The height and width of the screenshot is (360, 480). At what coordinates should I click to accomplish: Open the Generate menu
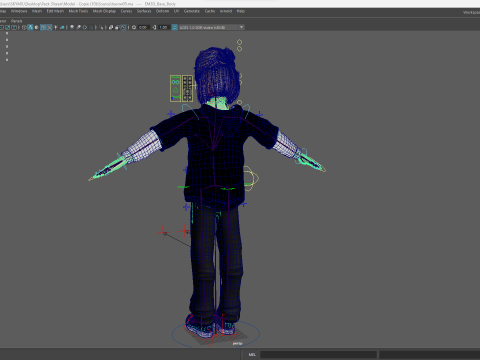tap(192, 11)
